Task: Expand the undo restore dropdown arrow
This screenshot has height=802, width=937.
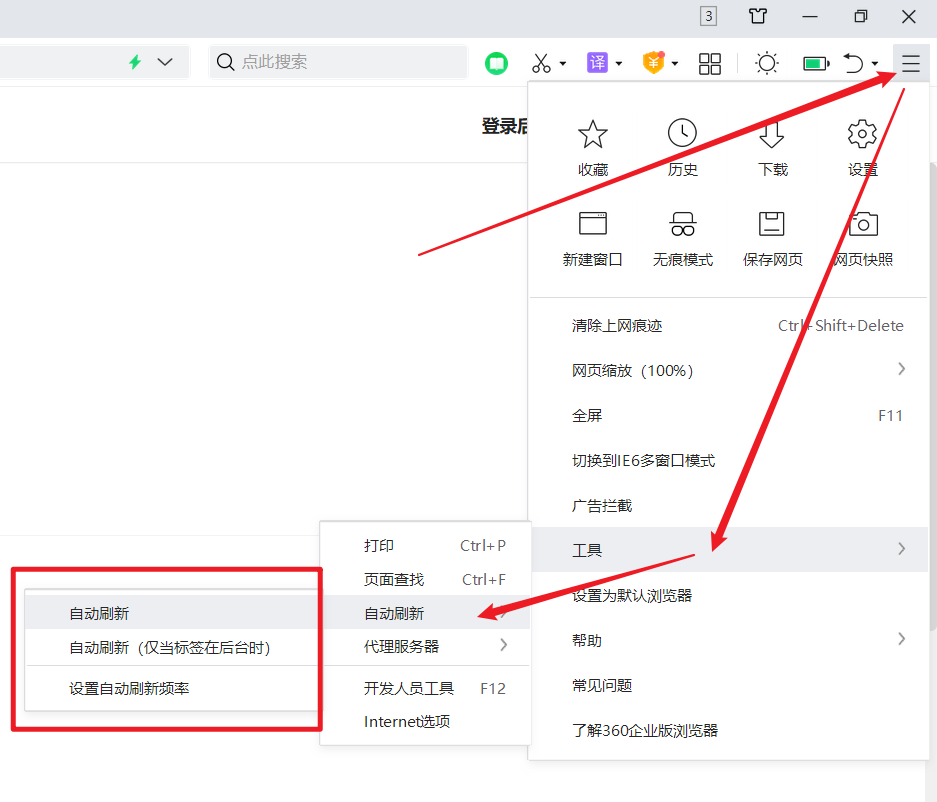Action: tap(875, 63)
